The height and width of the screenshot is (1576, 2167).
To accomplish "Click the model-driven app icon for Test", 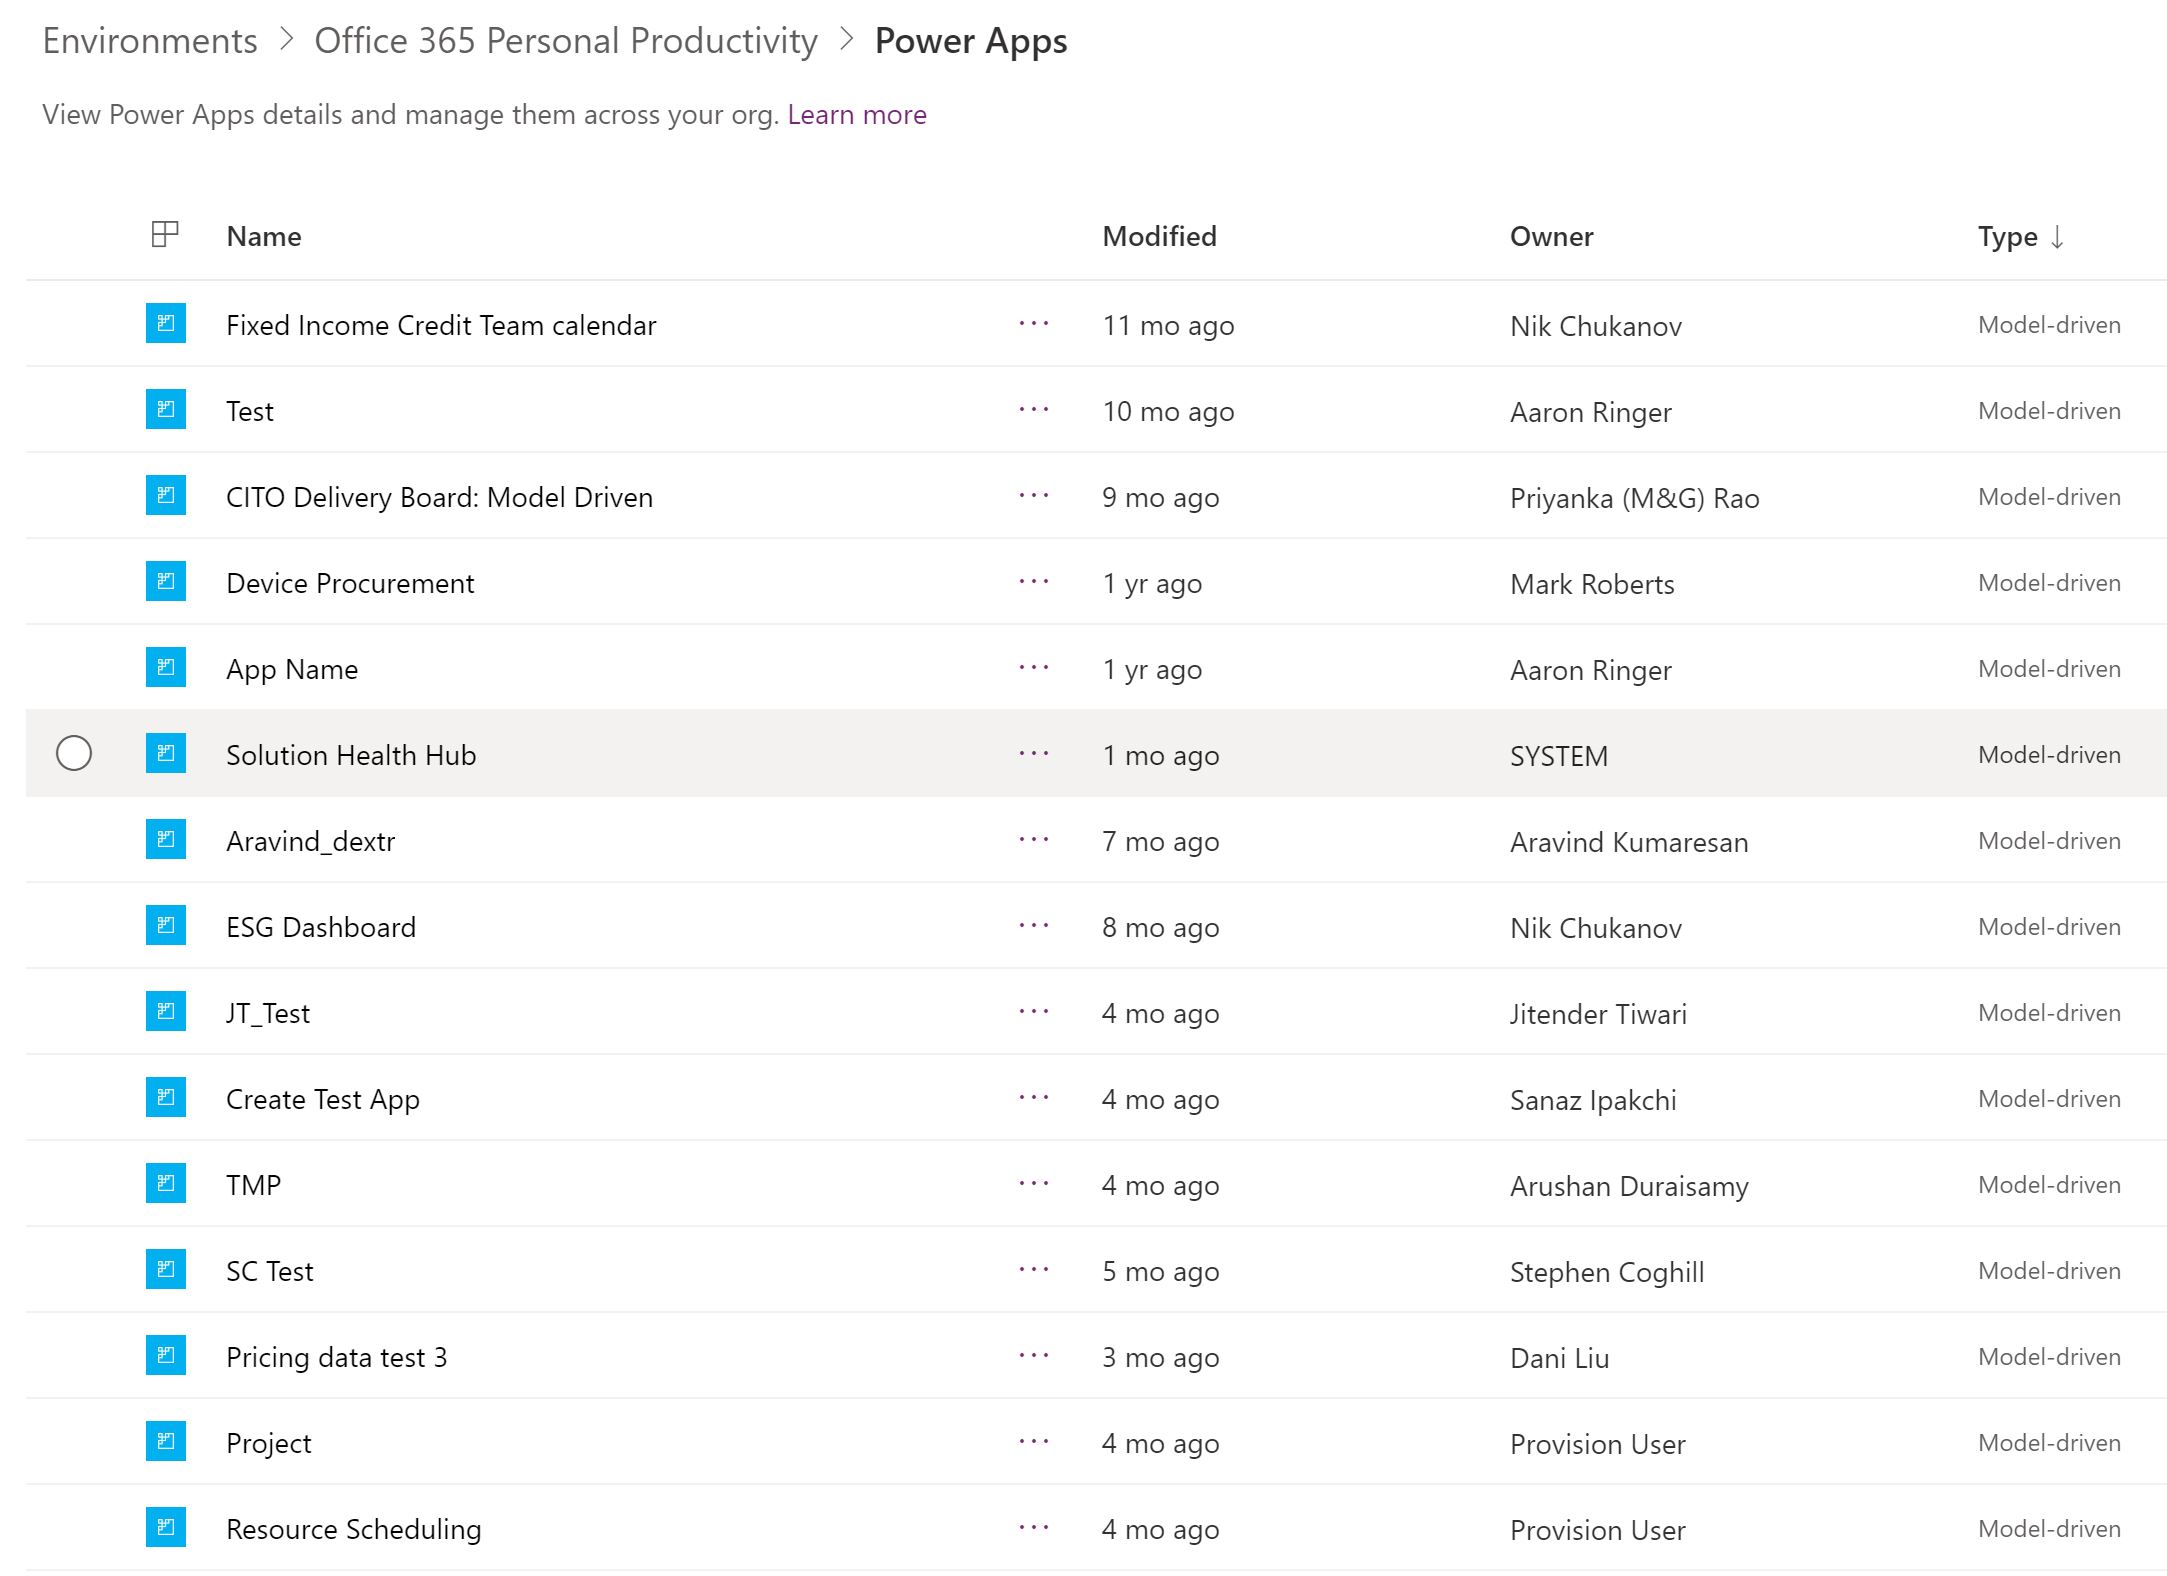I will 164,409.
